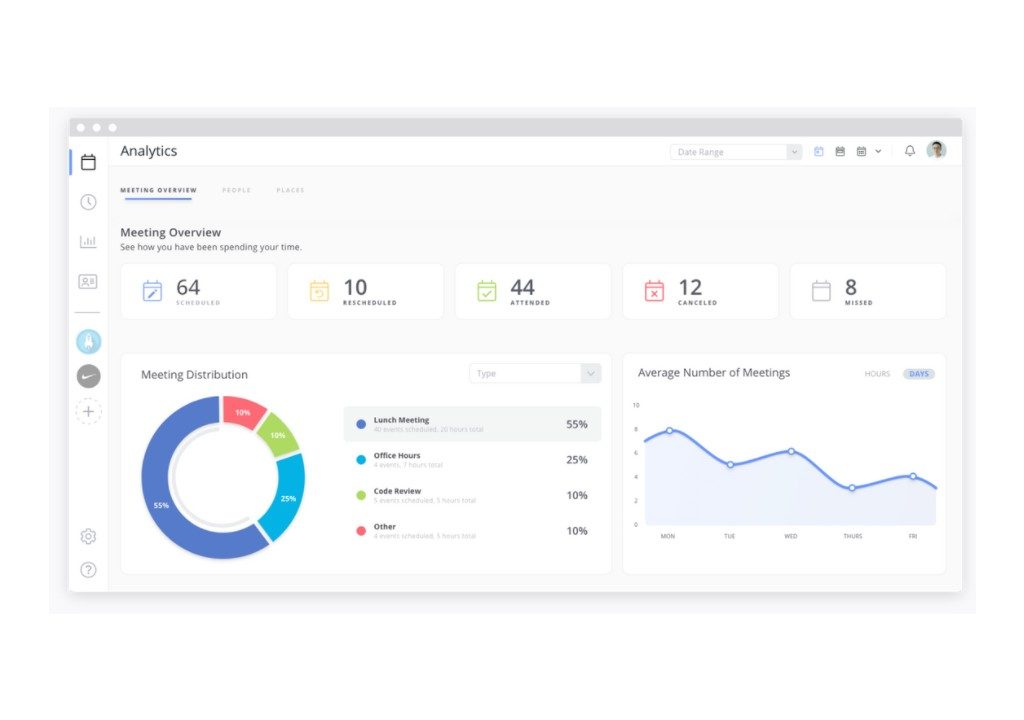The image size is (1024, 720).
Task: Switch to the Nike workspace avatar
Action: tap(88, 377)
